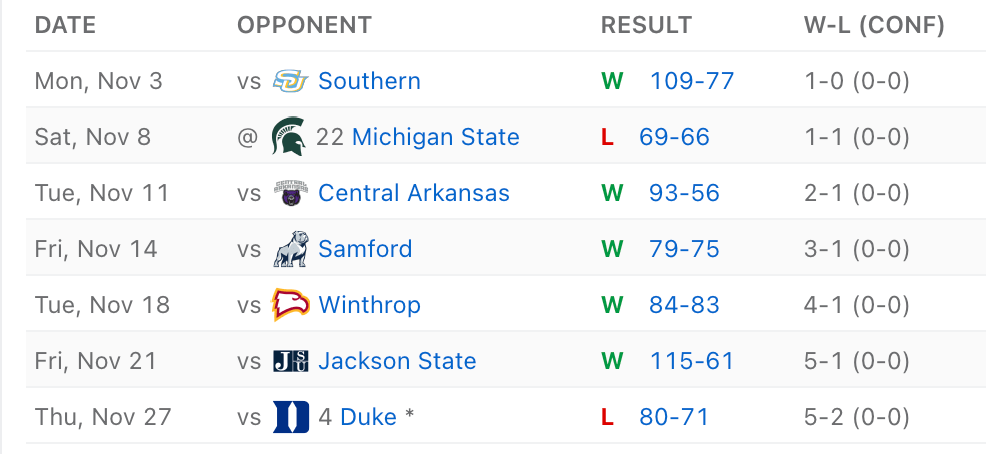This screenshot has width=986, height=454.
Task: View the 115-61 game result
Action: [x=692, y=361]
